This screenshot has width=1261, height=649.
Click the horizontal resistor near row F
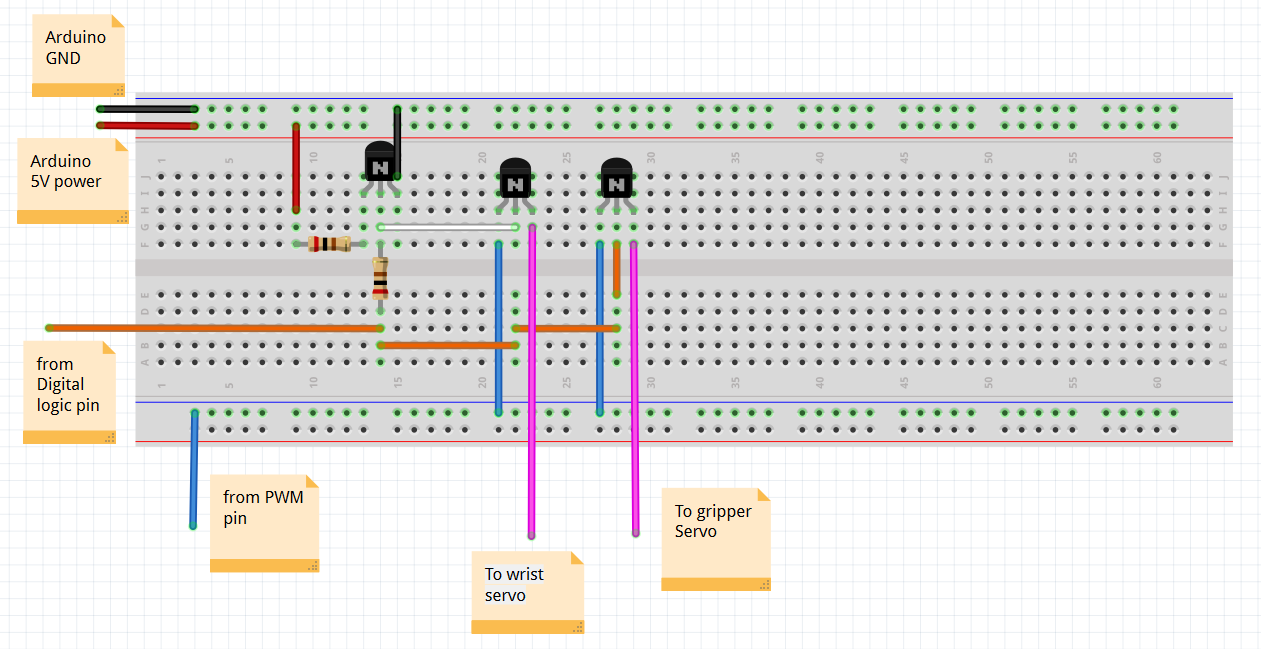(330, 242)
